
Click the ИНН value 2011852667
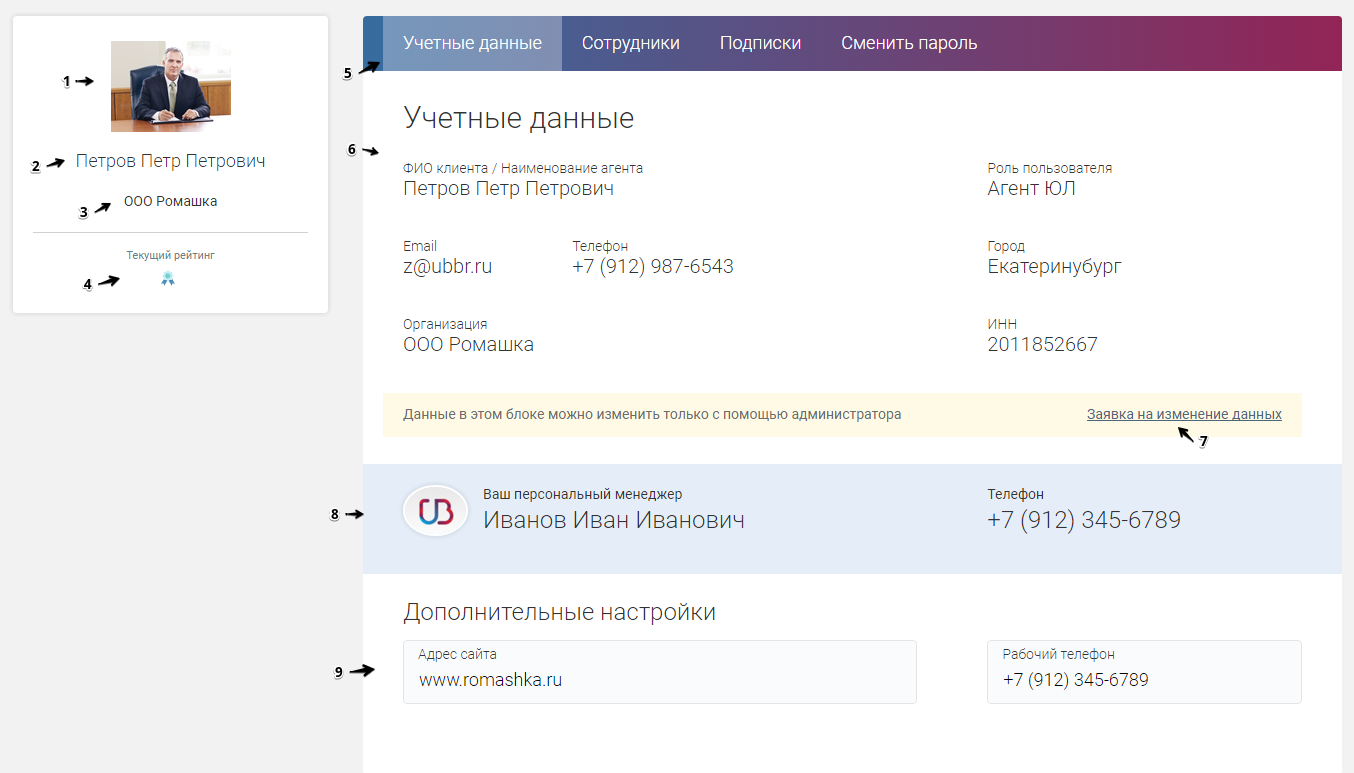(1042, 345)
